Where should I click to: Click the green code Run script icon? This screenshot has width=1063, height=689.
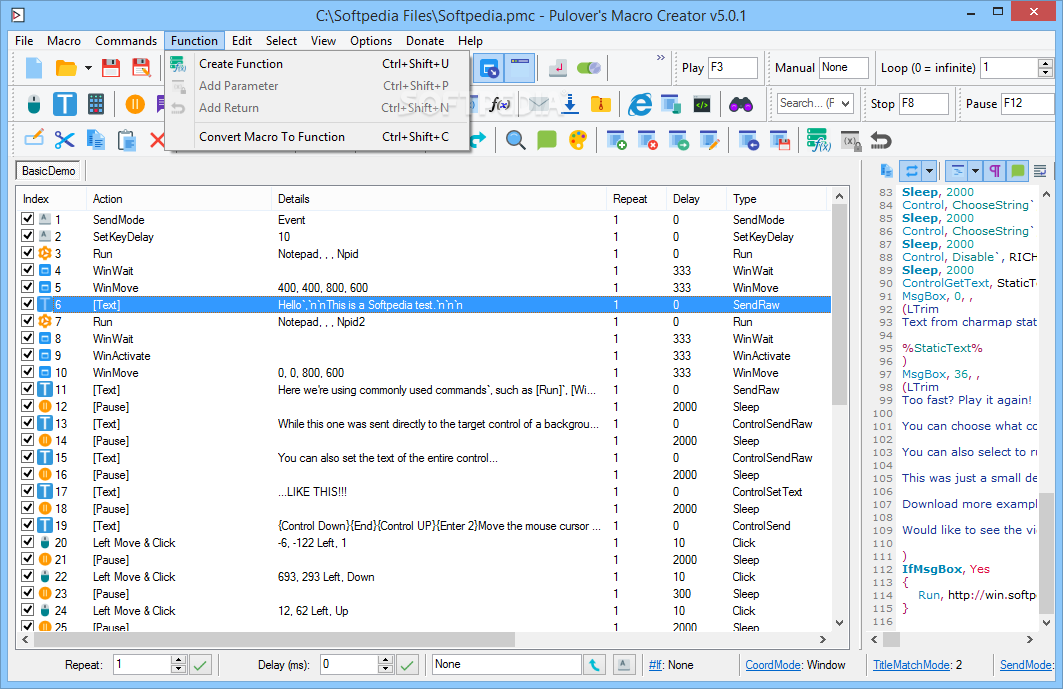pyautogui.click(x=702, y=104)
